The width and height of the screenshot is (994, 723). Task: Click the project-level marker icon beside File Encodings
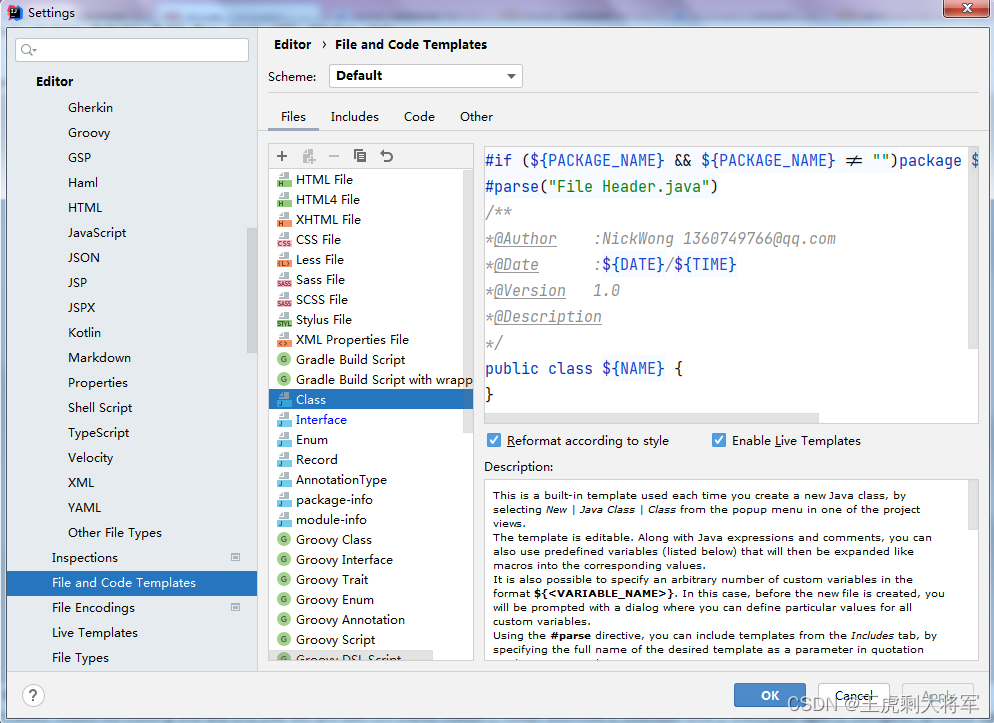pos(235,607)
